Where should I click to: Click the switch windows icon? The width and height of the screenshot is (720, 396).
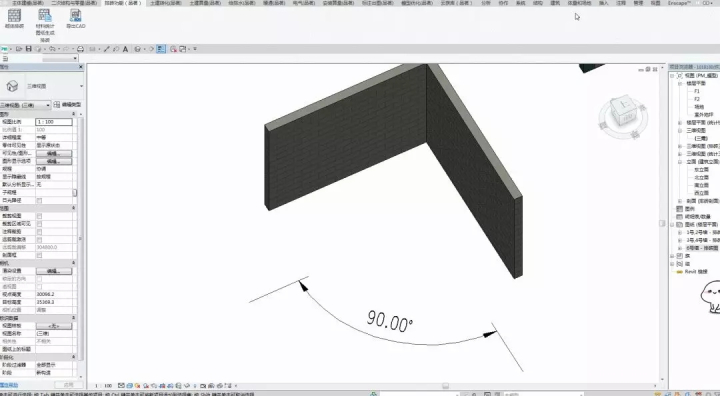click(x=183, y=49)
